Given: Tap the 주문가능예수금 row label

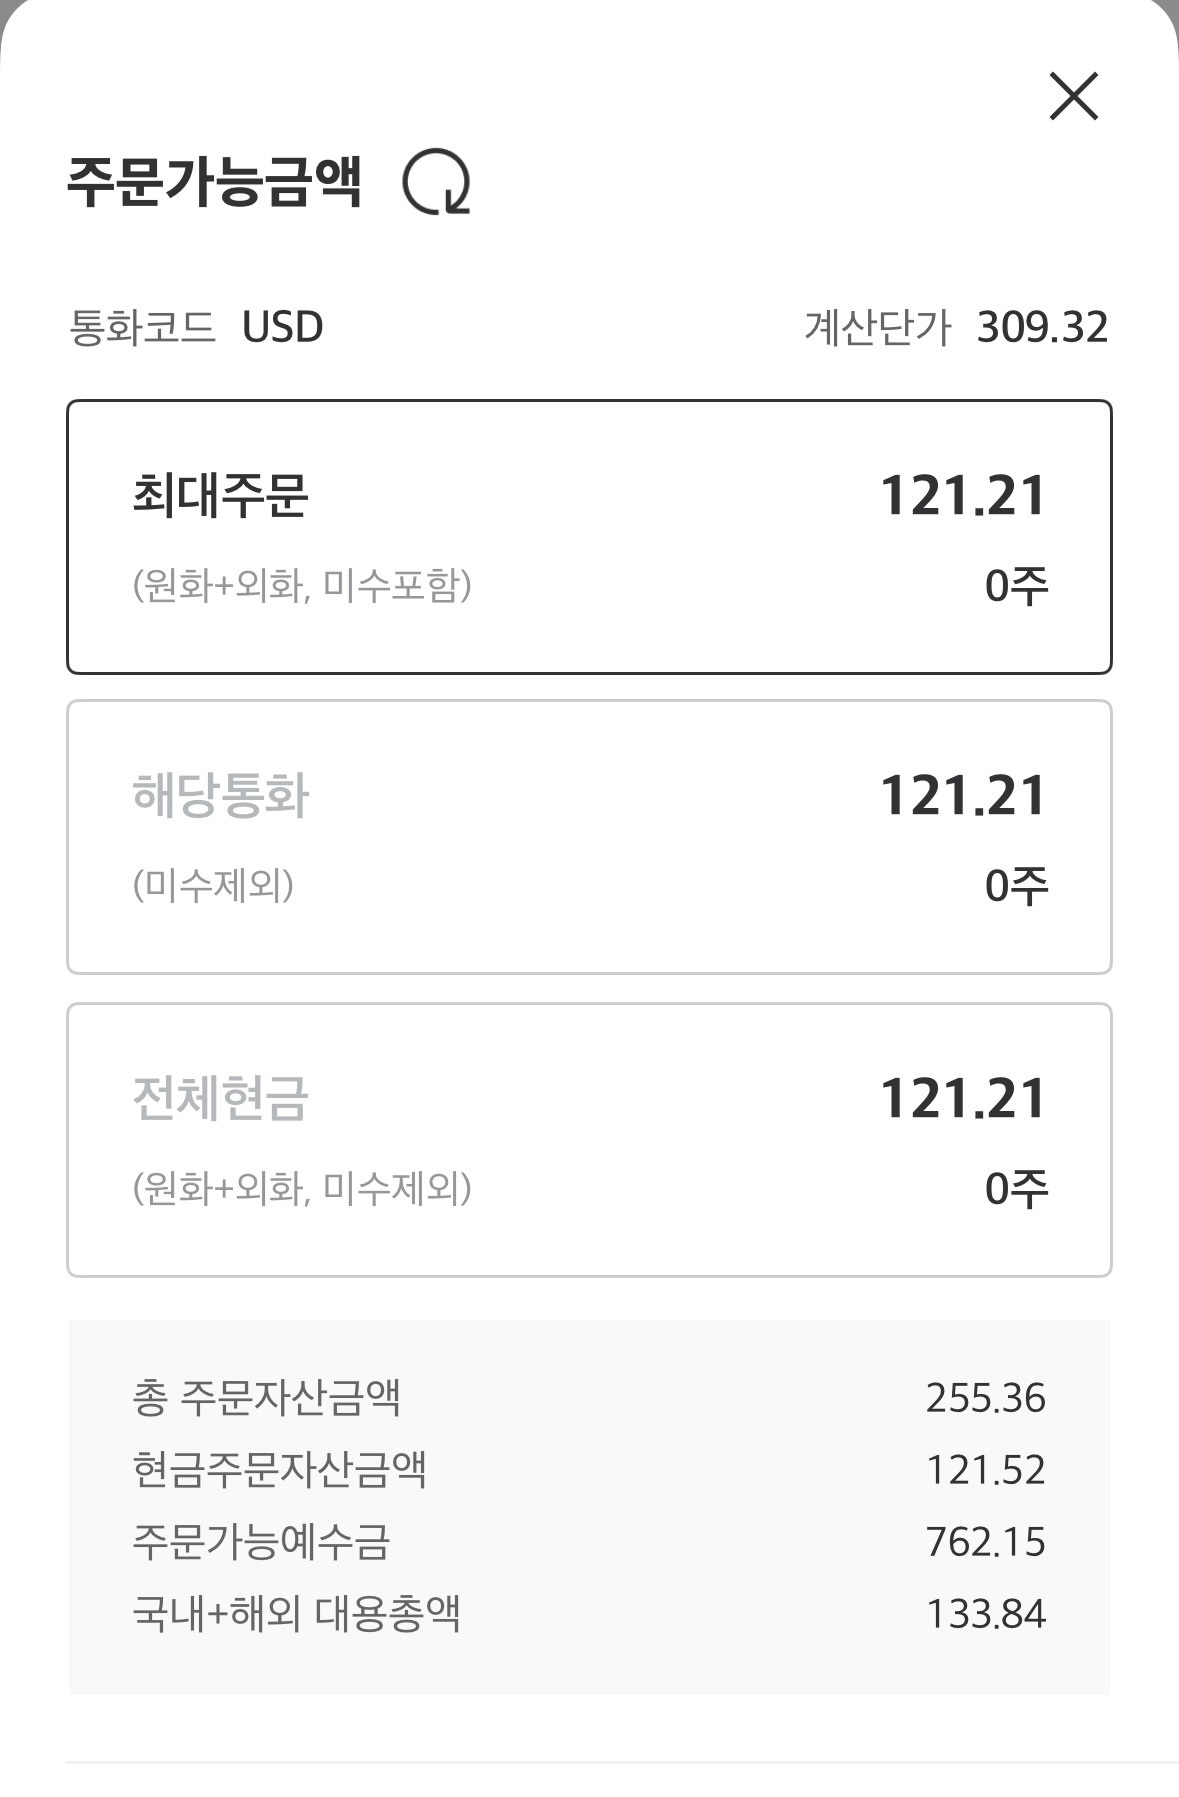Looking at the screenshot, I should [261, 1542].
